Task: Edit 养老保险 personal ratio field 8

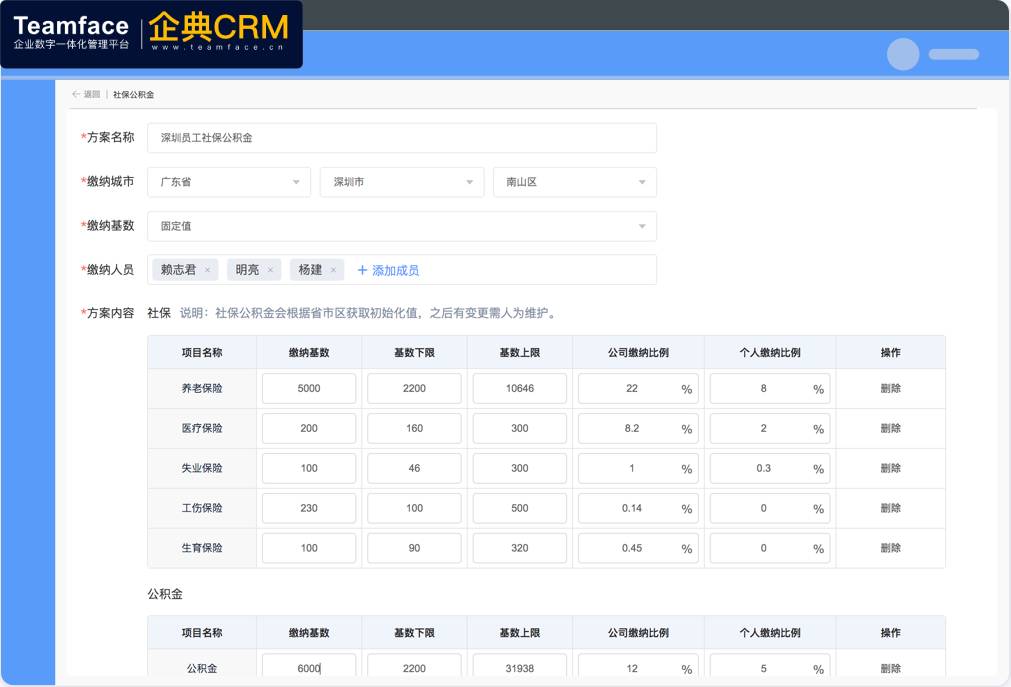Action: coord(770,388)
